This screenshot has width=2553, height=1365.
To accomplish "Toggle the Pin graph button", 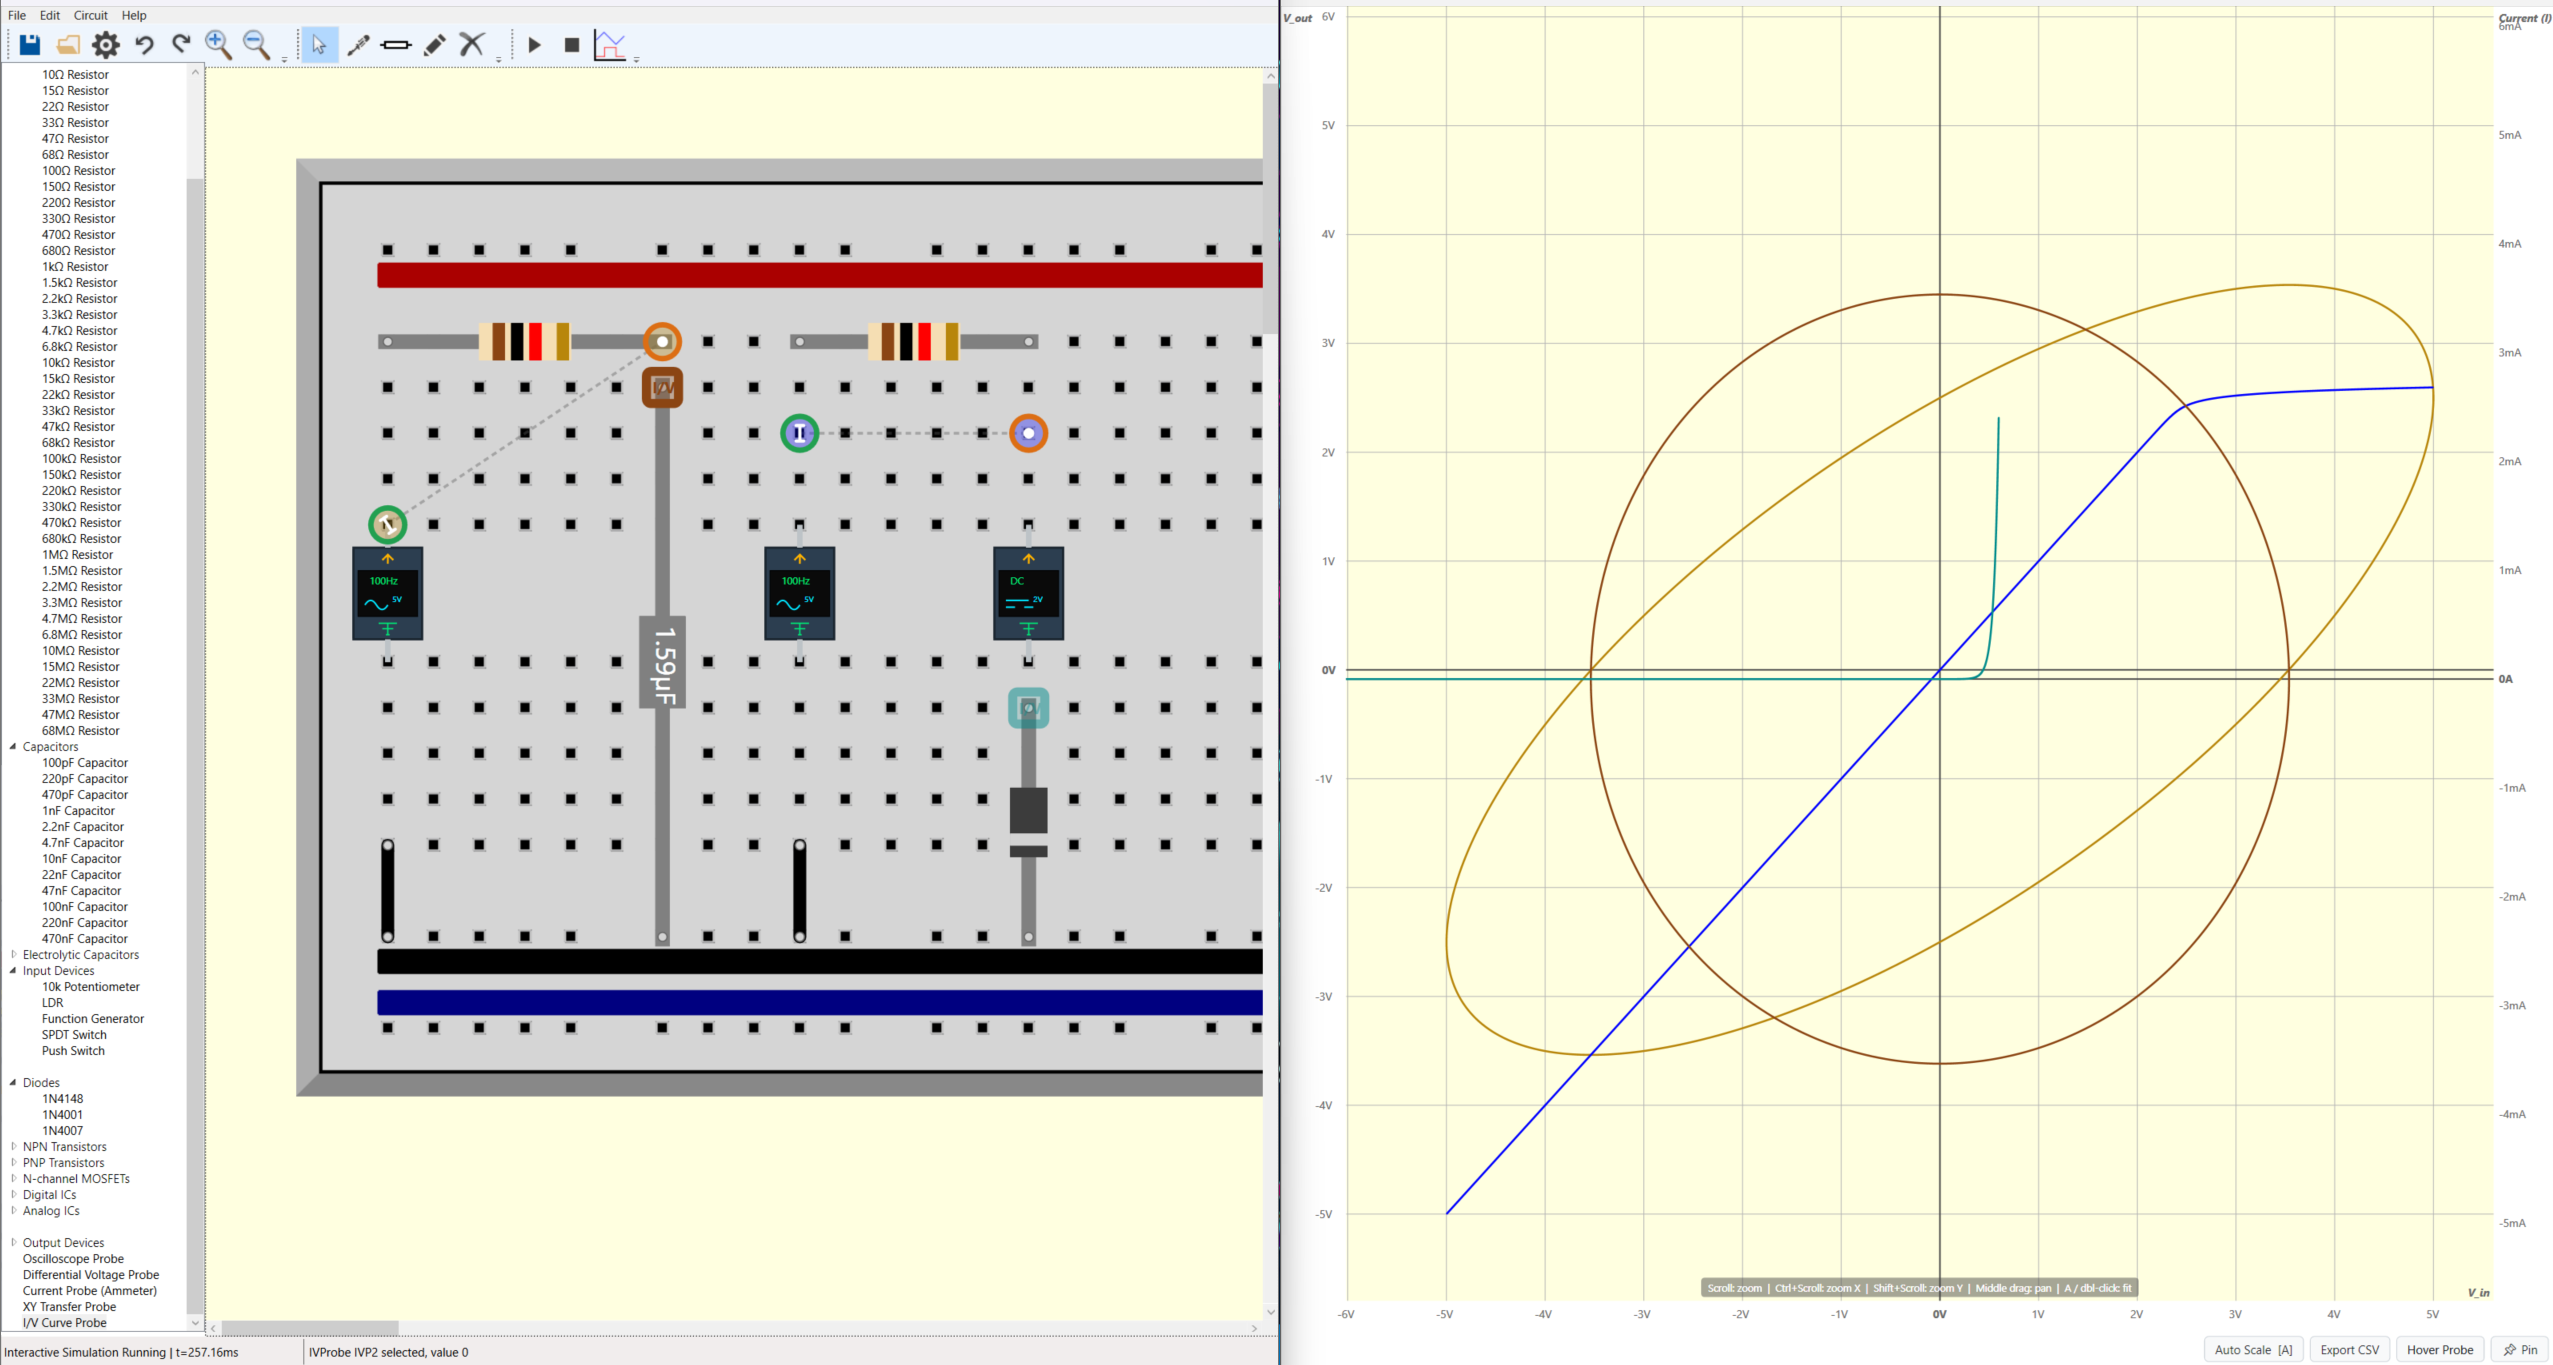I will click(x=2520, y=1349).
